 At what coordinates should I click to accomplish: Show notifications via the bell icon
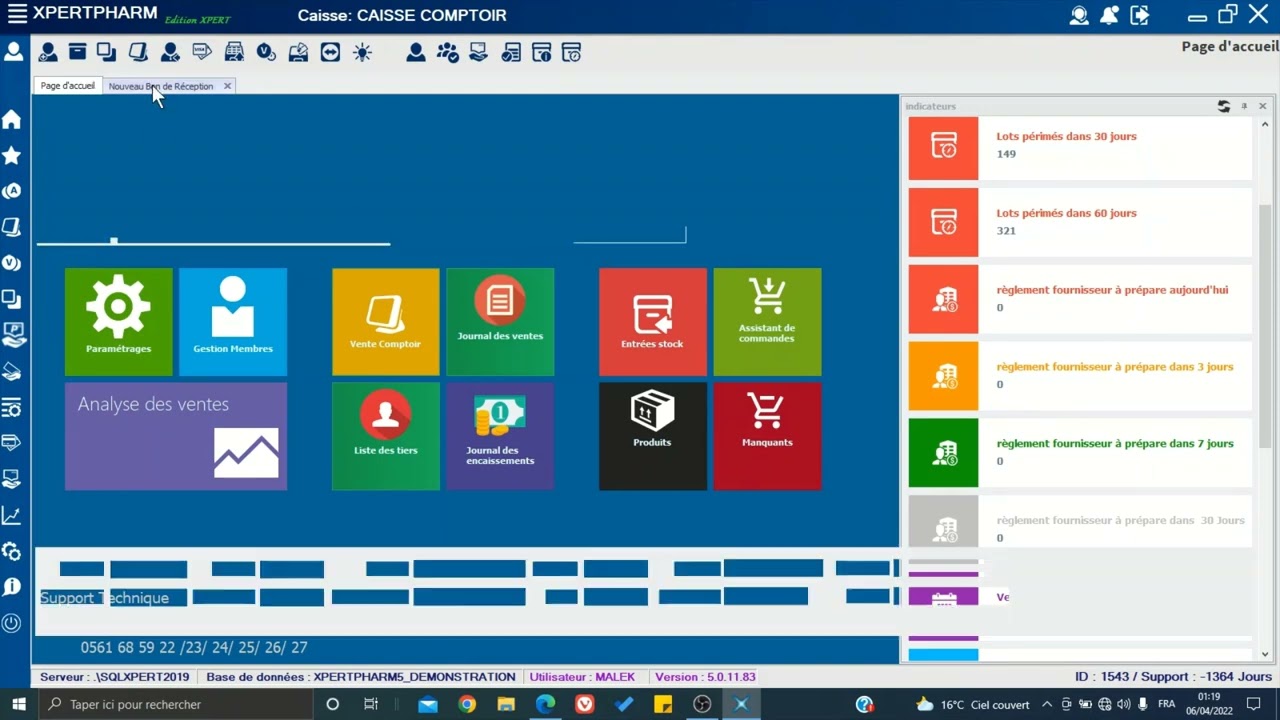[1109, 15]
